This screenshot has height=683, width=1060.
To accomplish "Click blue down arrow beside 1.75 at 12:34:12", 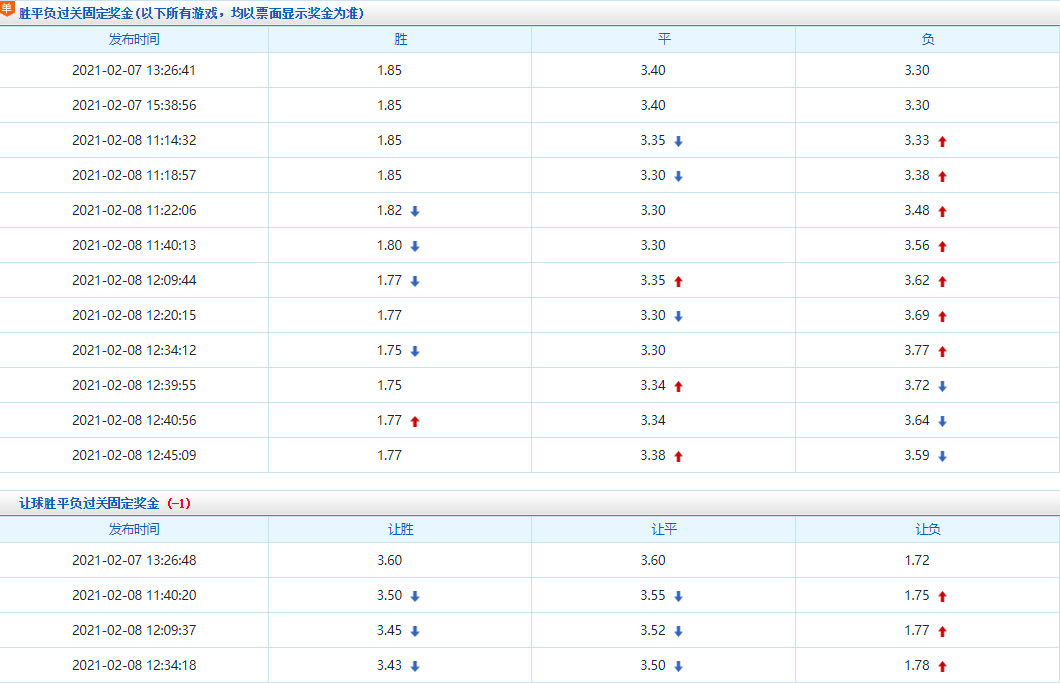I will 415,352.
